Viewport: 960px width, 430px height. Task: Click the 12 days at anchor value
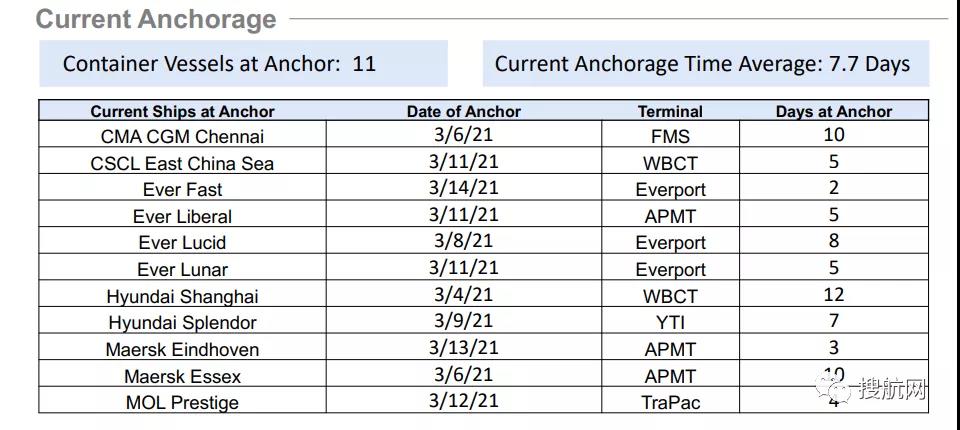coord(834,294)
